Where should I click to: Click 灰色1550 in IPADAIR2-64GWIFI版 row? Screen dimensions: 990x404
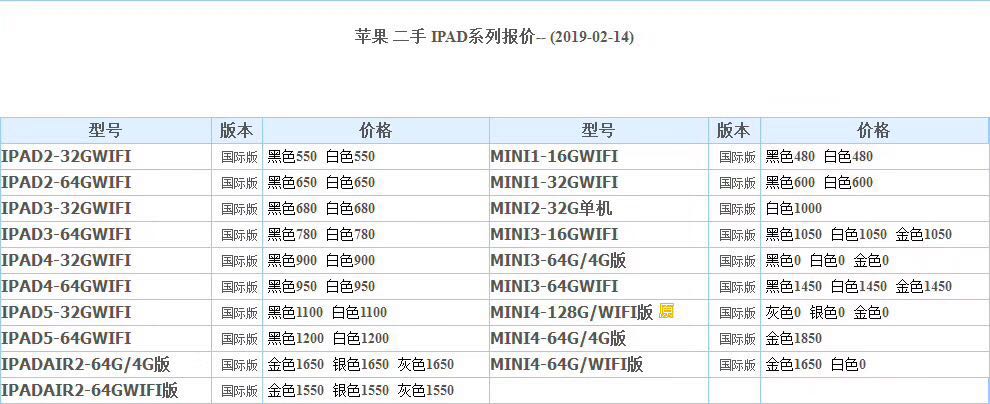[426, 390]
